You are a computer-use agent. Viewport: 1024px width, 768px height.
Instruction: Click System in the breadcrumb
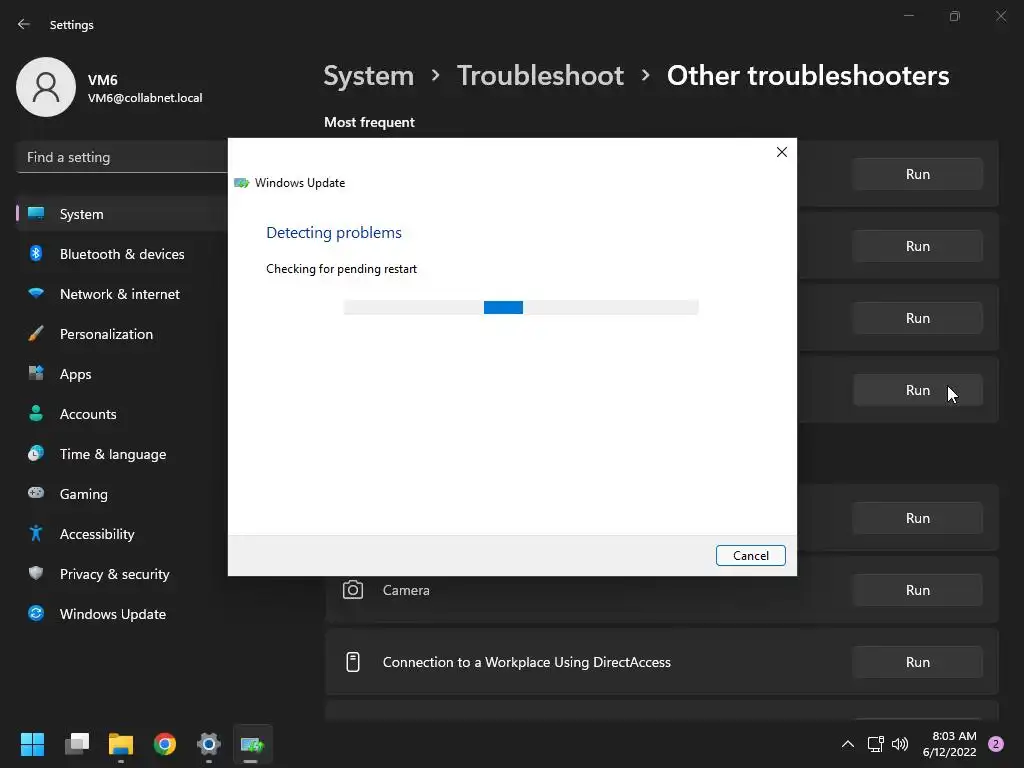[x=369, y=76]
